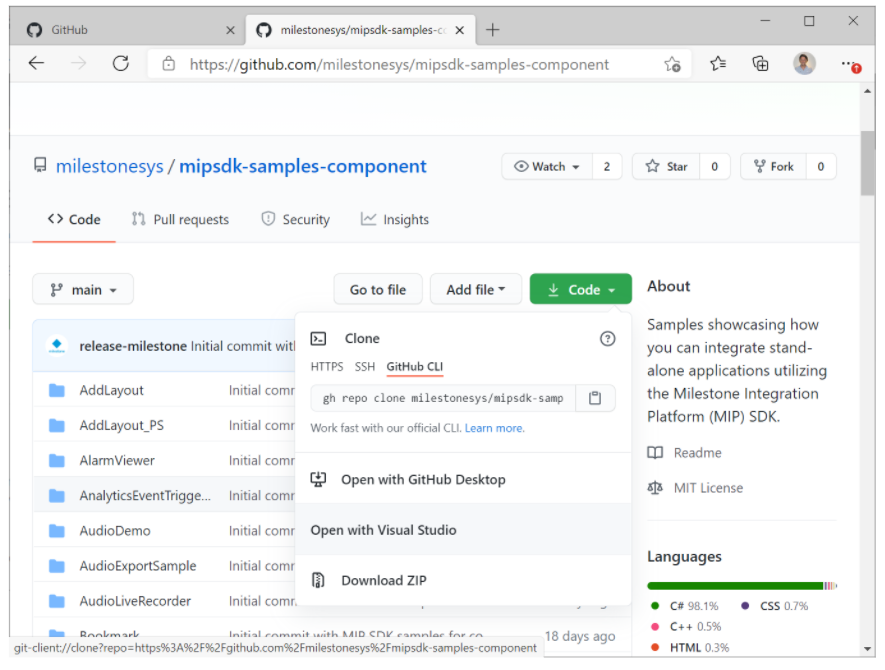Open the AnalyticsEventTrigge... folder
This screenshot has width=885, height=670.
point(145,496)
